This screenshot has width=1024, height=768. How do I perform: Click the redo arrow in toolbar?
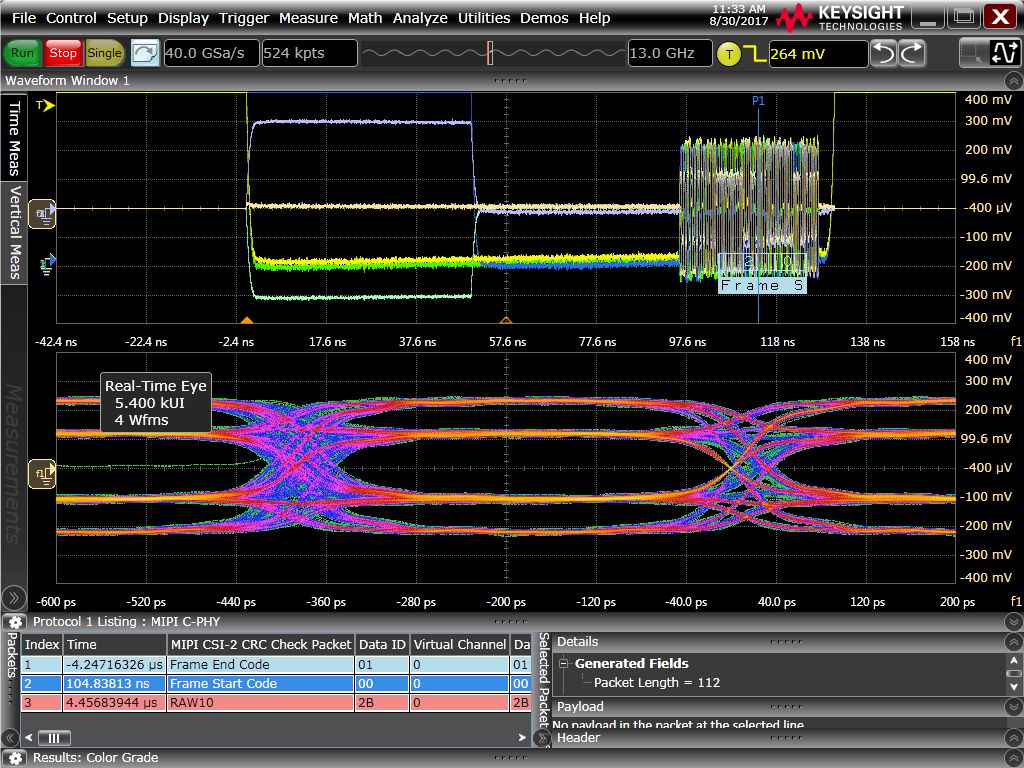[x=912, y=54]
